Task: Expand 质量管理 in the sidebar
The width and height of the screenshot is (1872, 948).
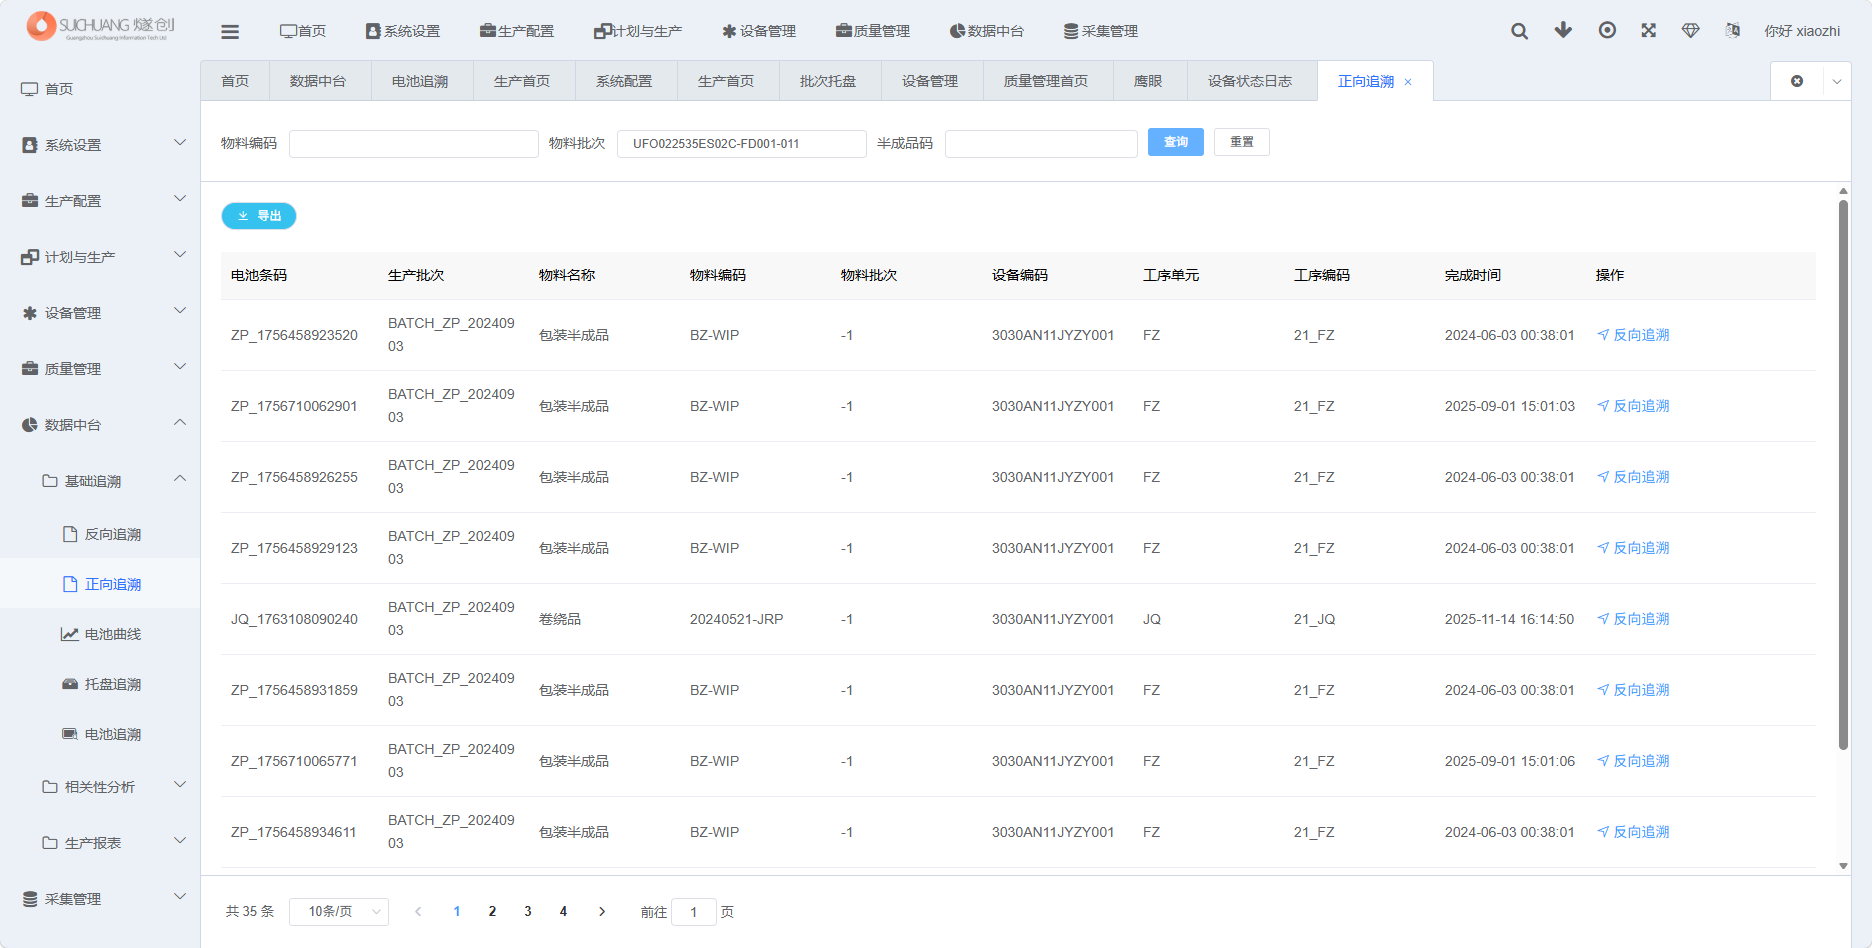Action: click(x=100, y=369)
